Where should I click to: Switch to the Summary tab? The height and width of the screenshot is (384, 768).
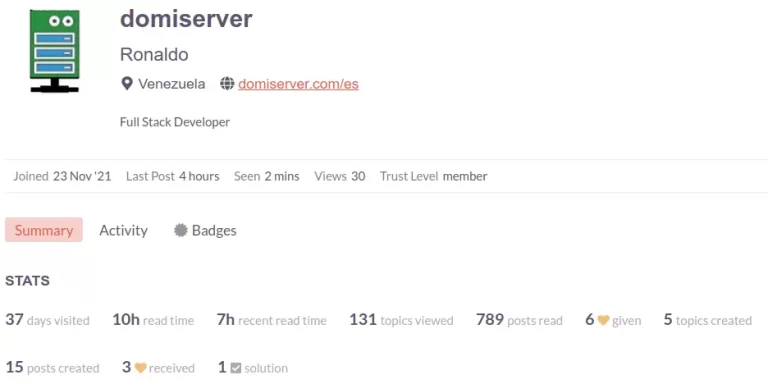pyautogui.click(x=44, y=230)
